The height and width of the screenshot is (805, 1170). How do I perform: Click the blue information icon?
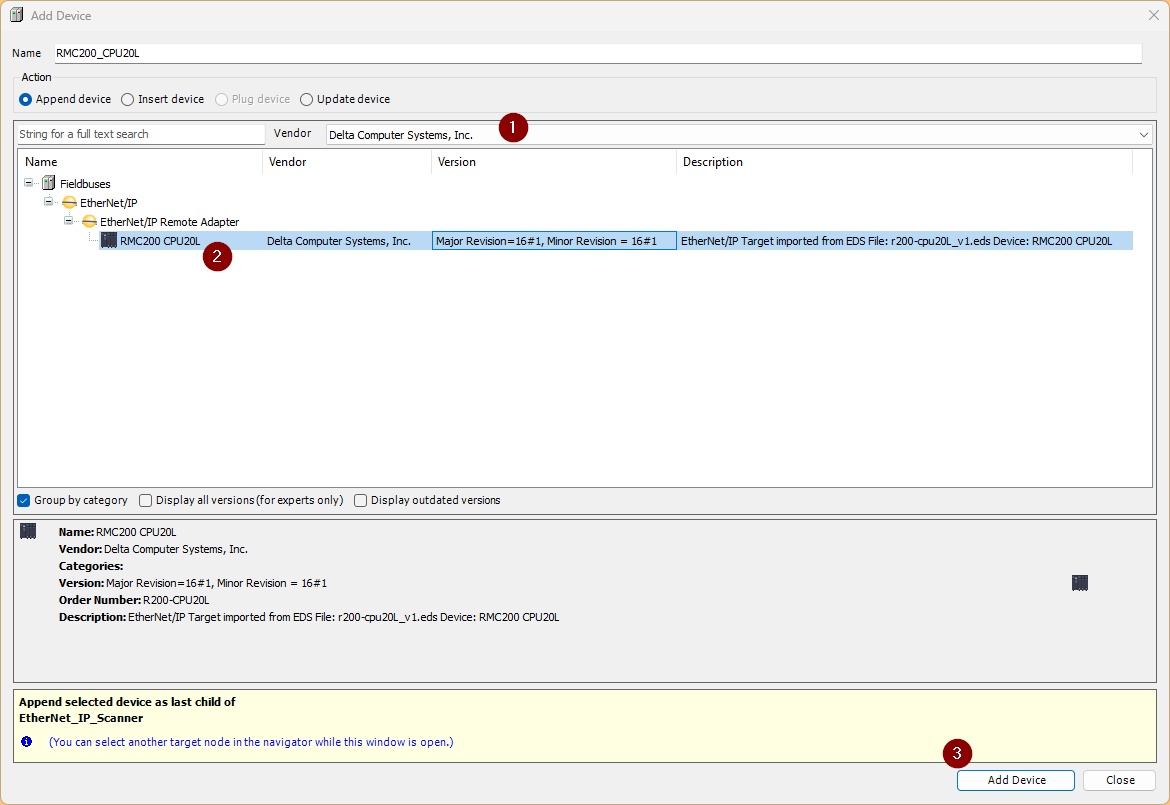[x=27, y=742]
